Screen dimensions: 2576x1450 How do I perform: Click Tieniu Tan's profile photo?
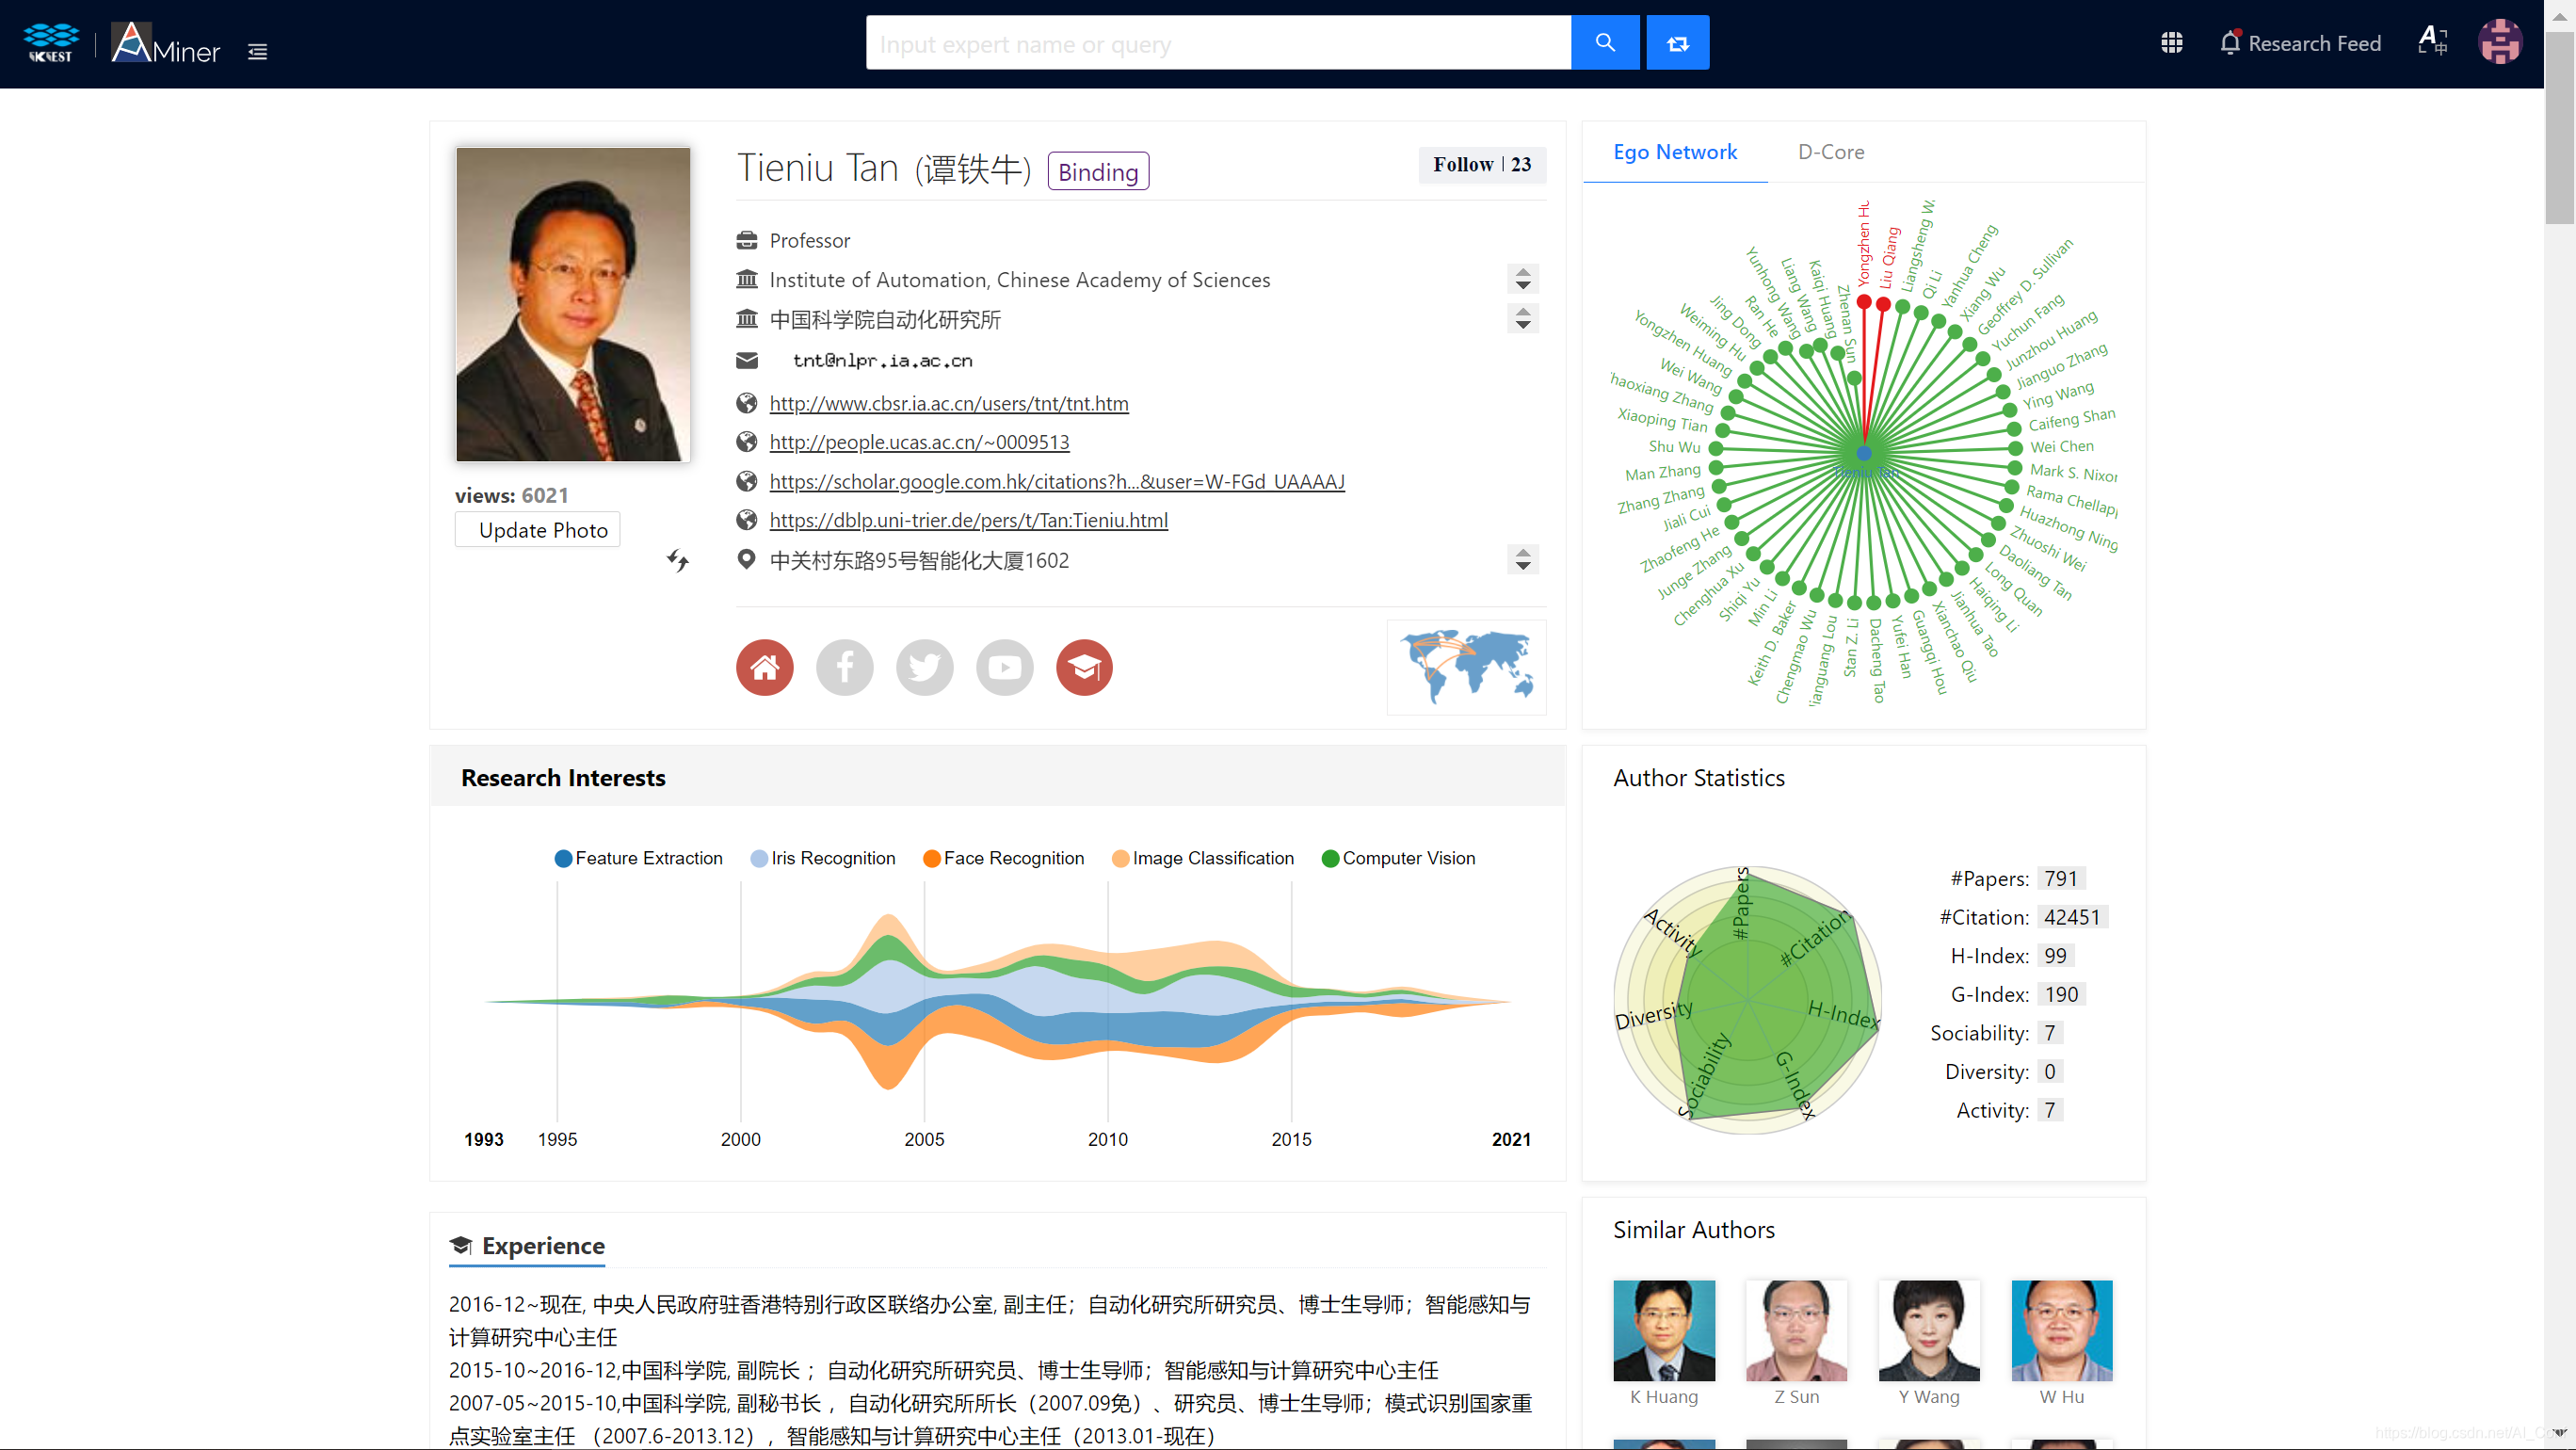[573, 304]
